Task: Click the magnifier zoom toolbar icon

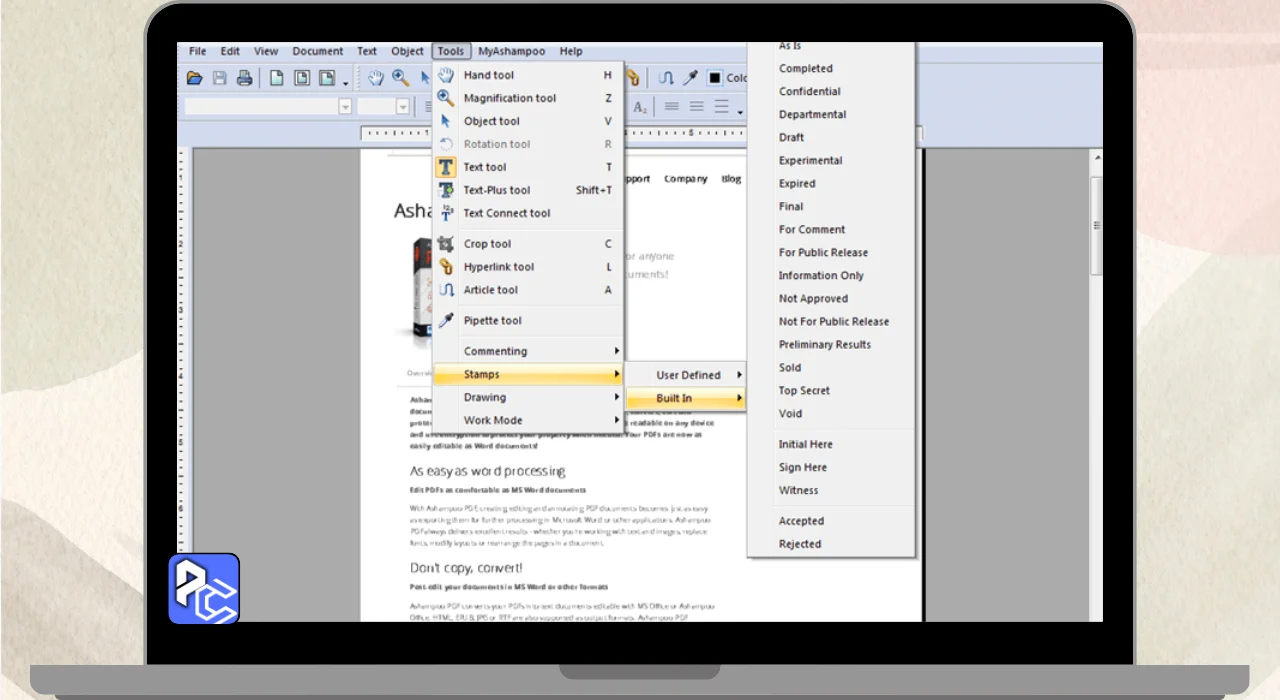Action: point(401,78)
